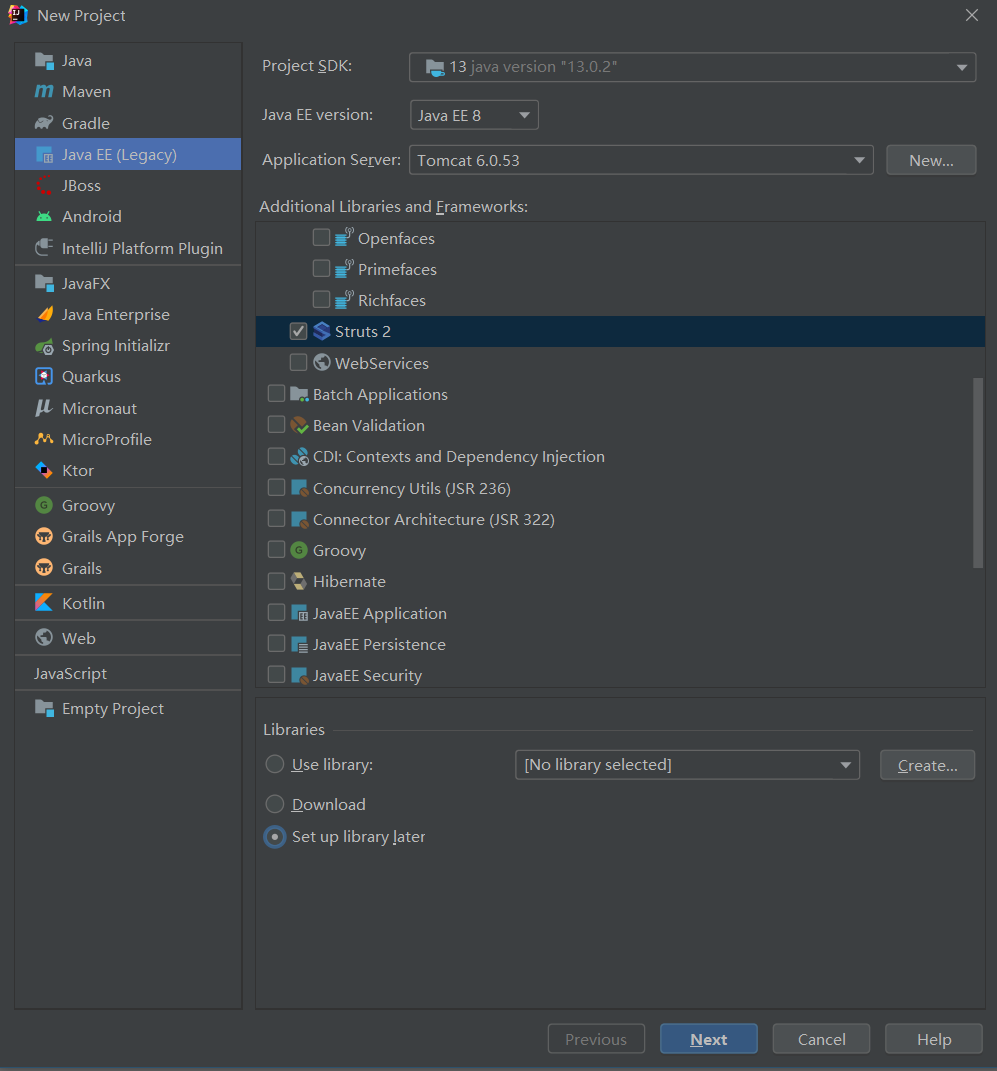Click the Create... library button
The height and width of the screenshot is (1071, 997).
pyautogui.click(x=927, y=765)
